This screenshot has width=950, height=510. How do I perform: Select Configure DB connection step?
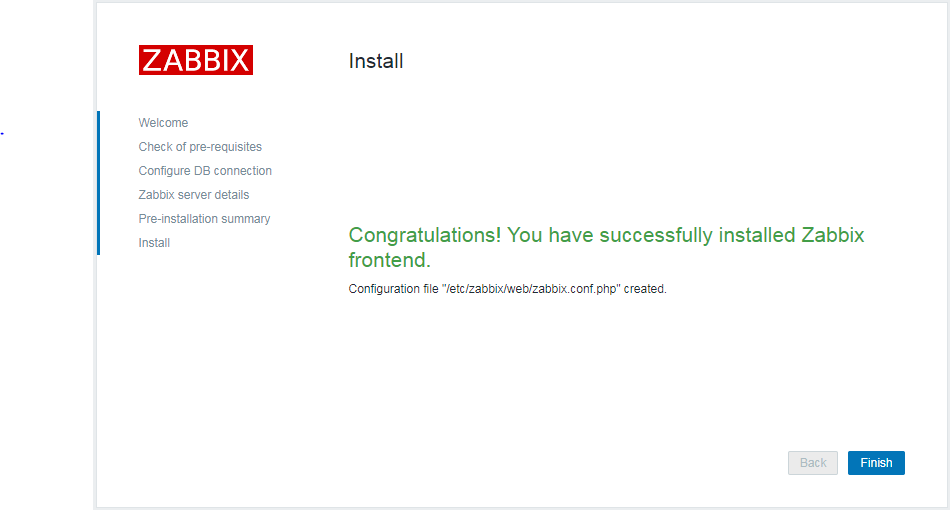pos(205,171)
